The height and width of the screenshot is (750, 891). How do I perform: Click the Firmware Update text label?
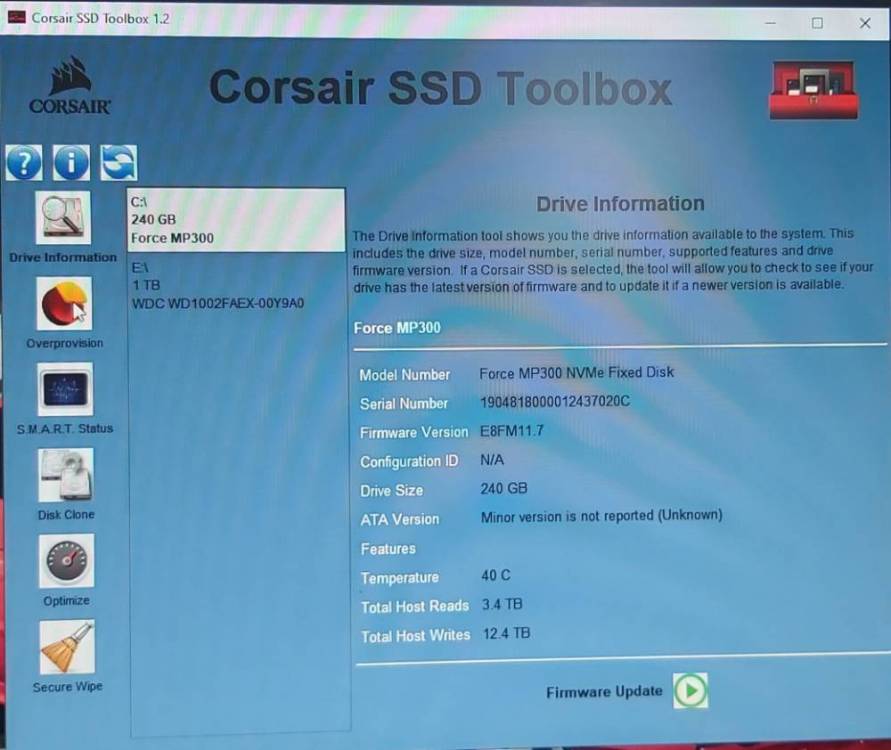pyautogui.click(x=604, y=692)
